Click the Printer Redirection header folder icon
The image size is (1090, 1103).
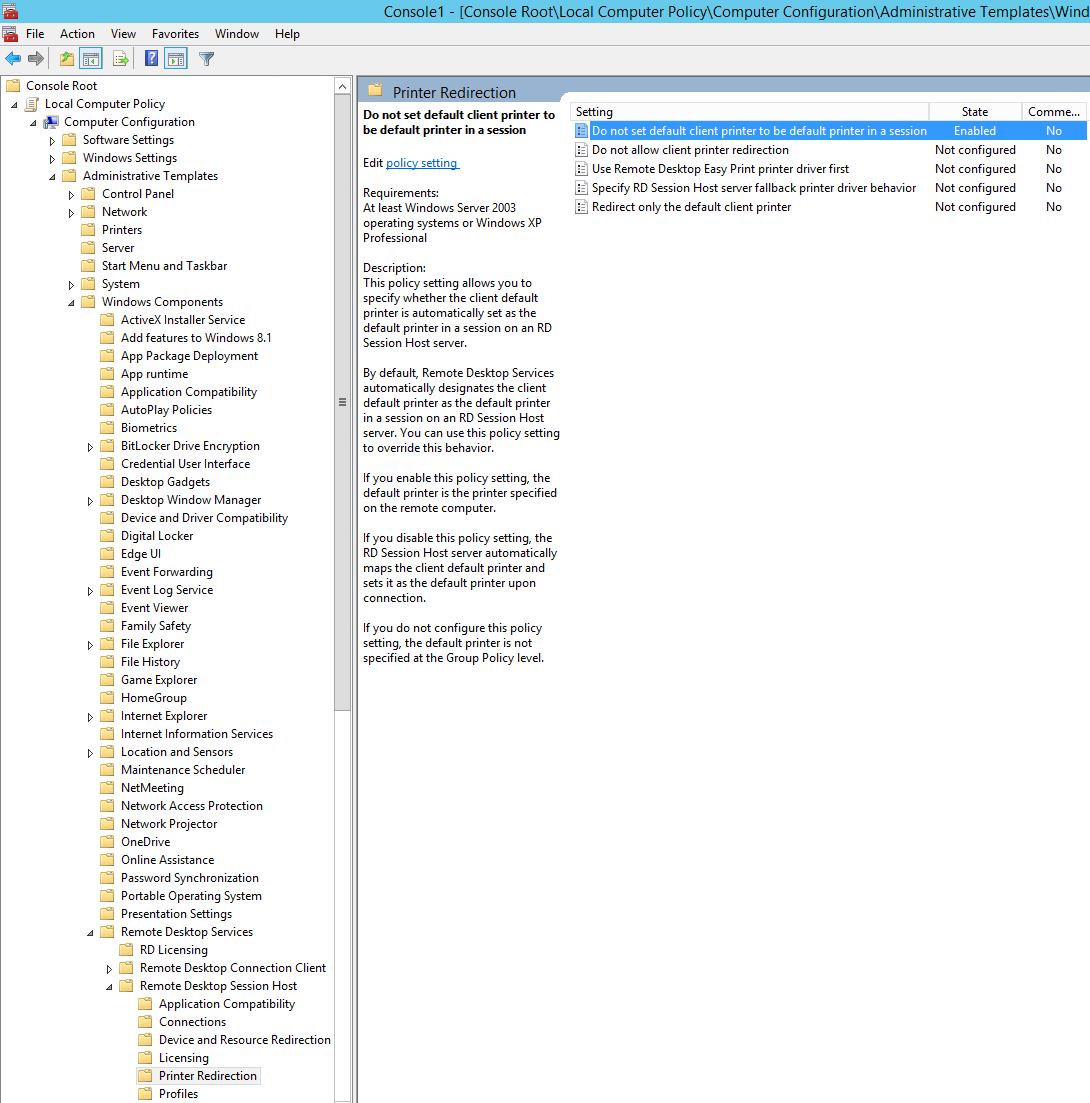pyautogui.click(x=376, y=91)
